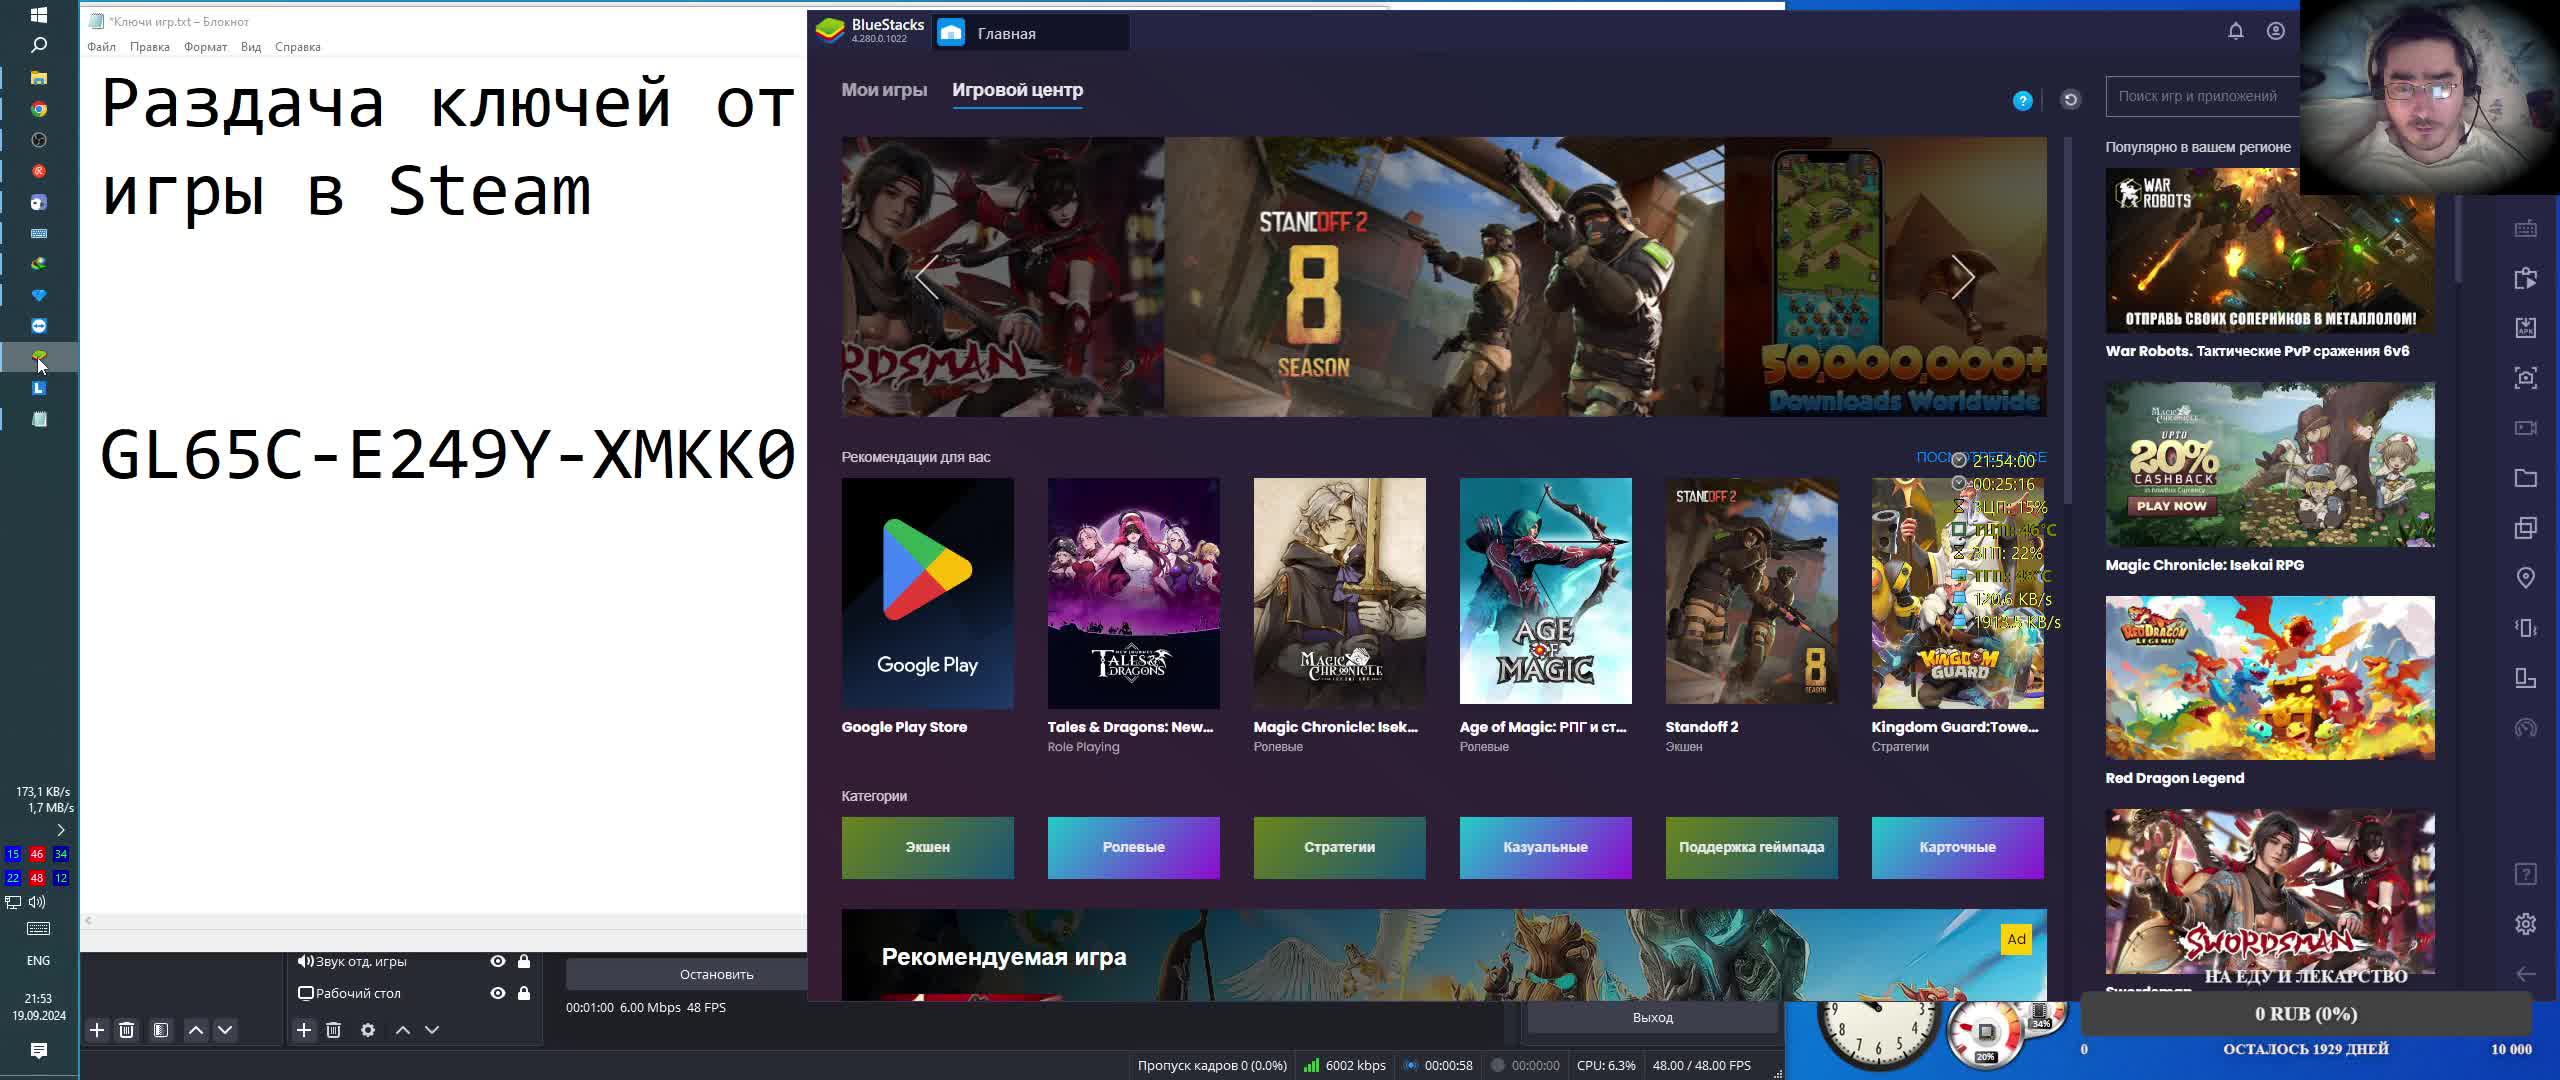Click the Поиск игр и приложений field

(x=2200, y=97)
